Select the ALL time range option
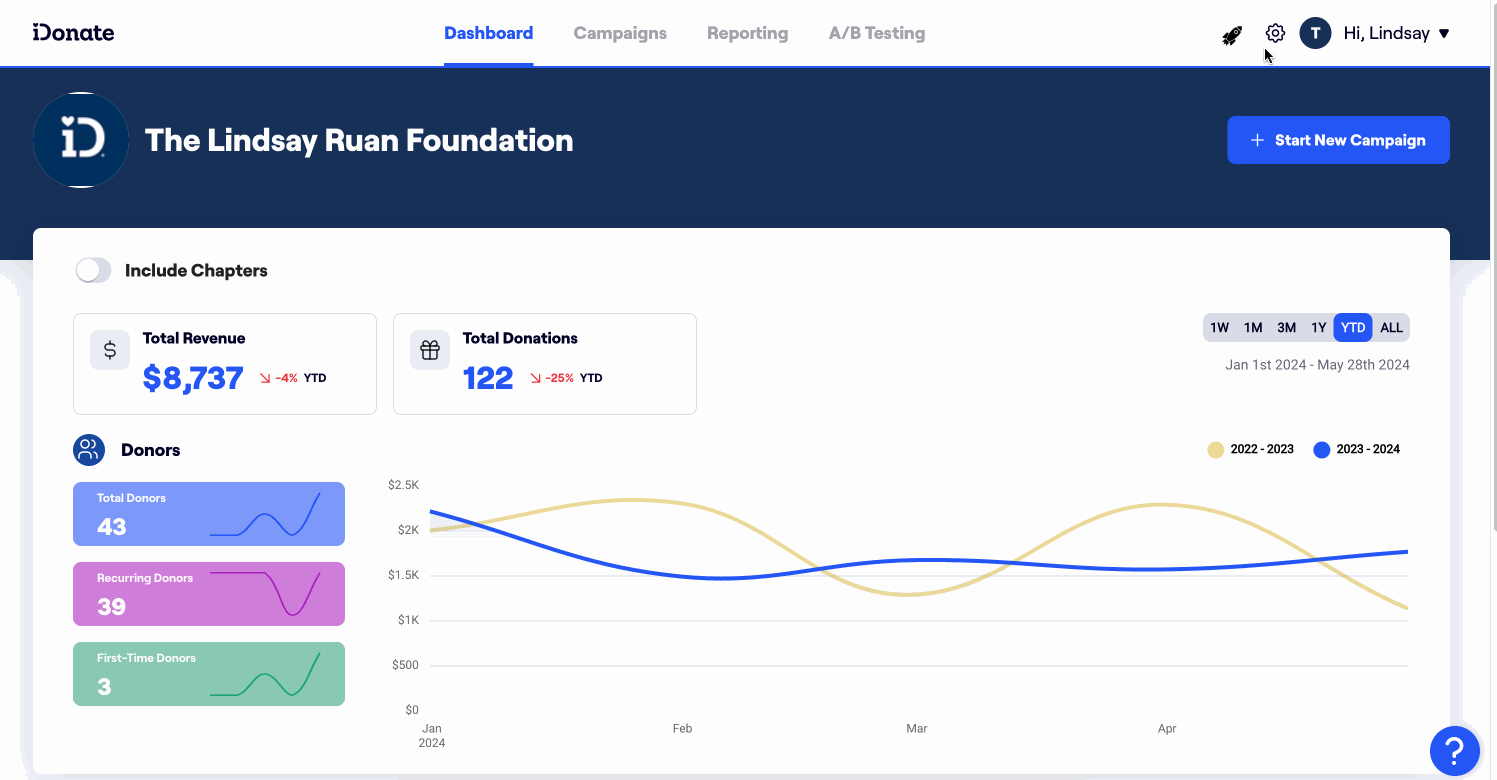The width and height of the screenshot is (1497, 780). click(1391, 328)
